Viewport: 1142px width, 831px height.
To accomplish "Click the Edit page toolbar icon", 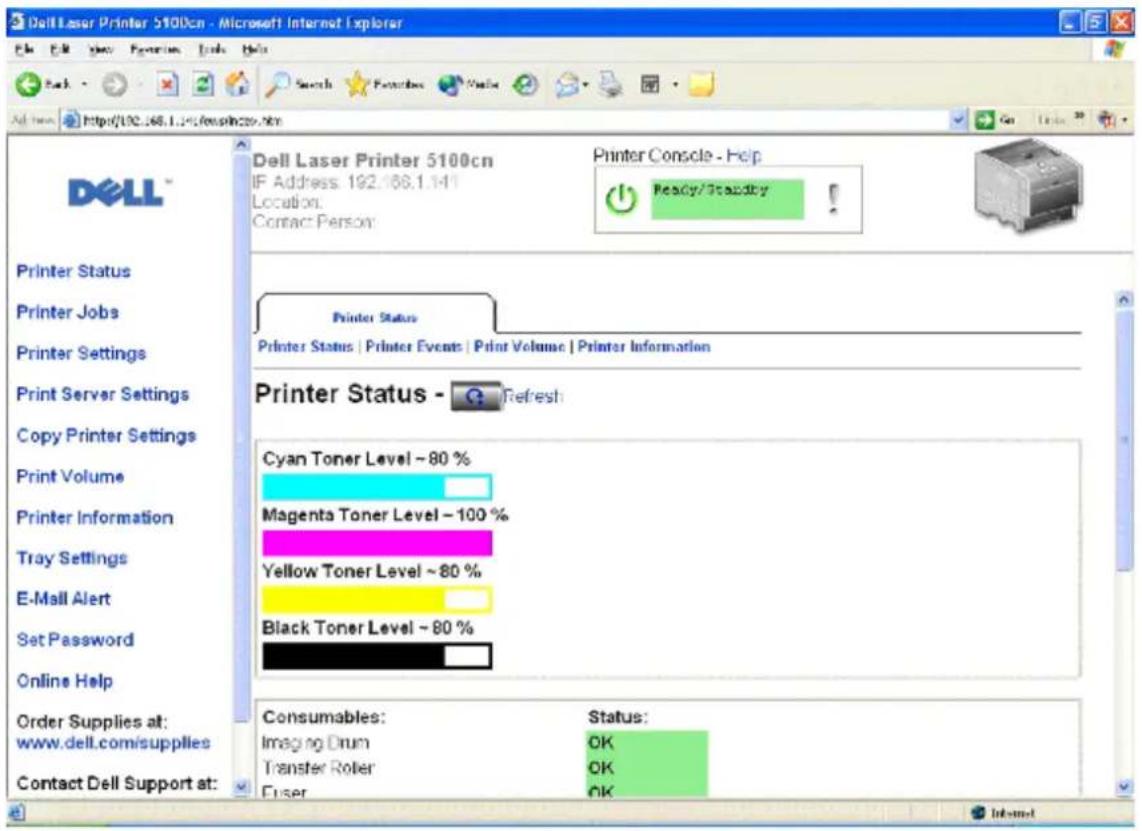I will pos(650,85).
